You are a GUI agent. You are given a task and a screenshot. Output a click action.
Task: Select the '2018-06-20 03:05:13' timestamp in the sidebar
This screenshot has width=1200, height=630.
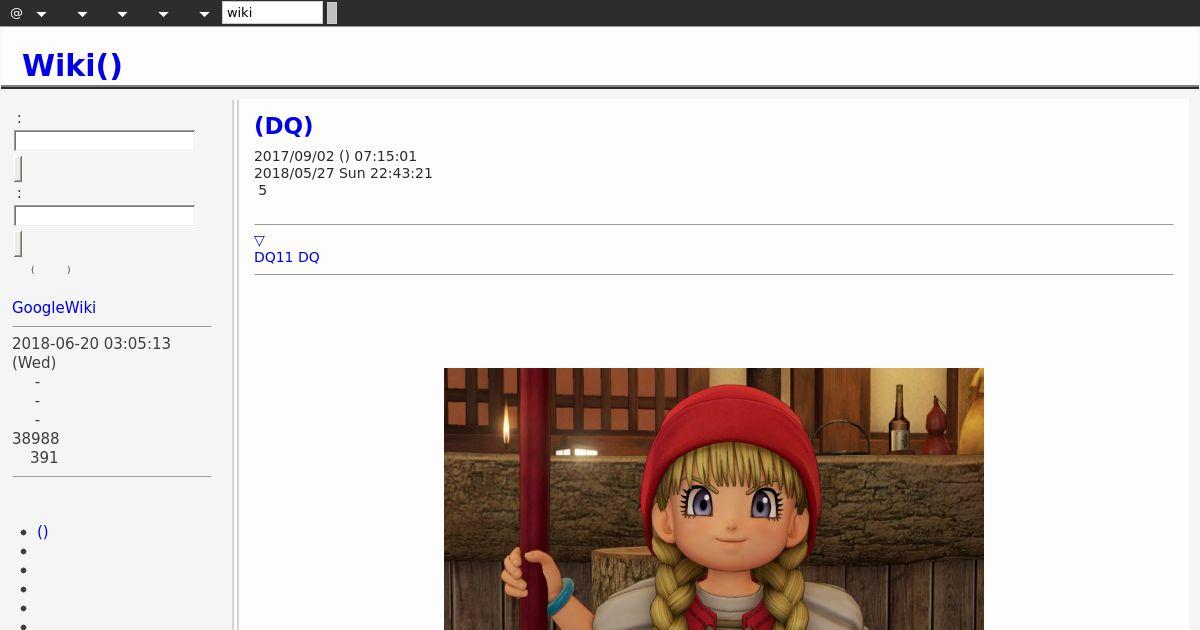point(91,343)
